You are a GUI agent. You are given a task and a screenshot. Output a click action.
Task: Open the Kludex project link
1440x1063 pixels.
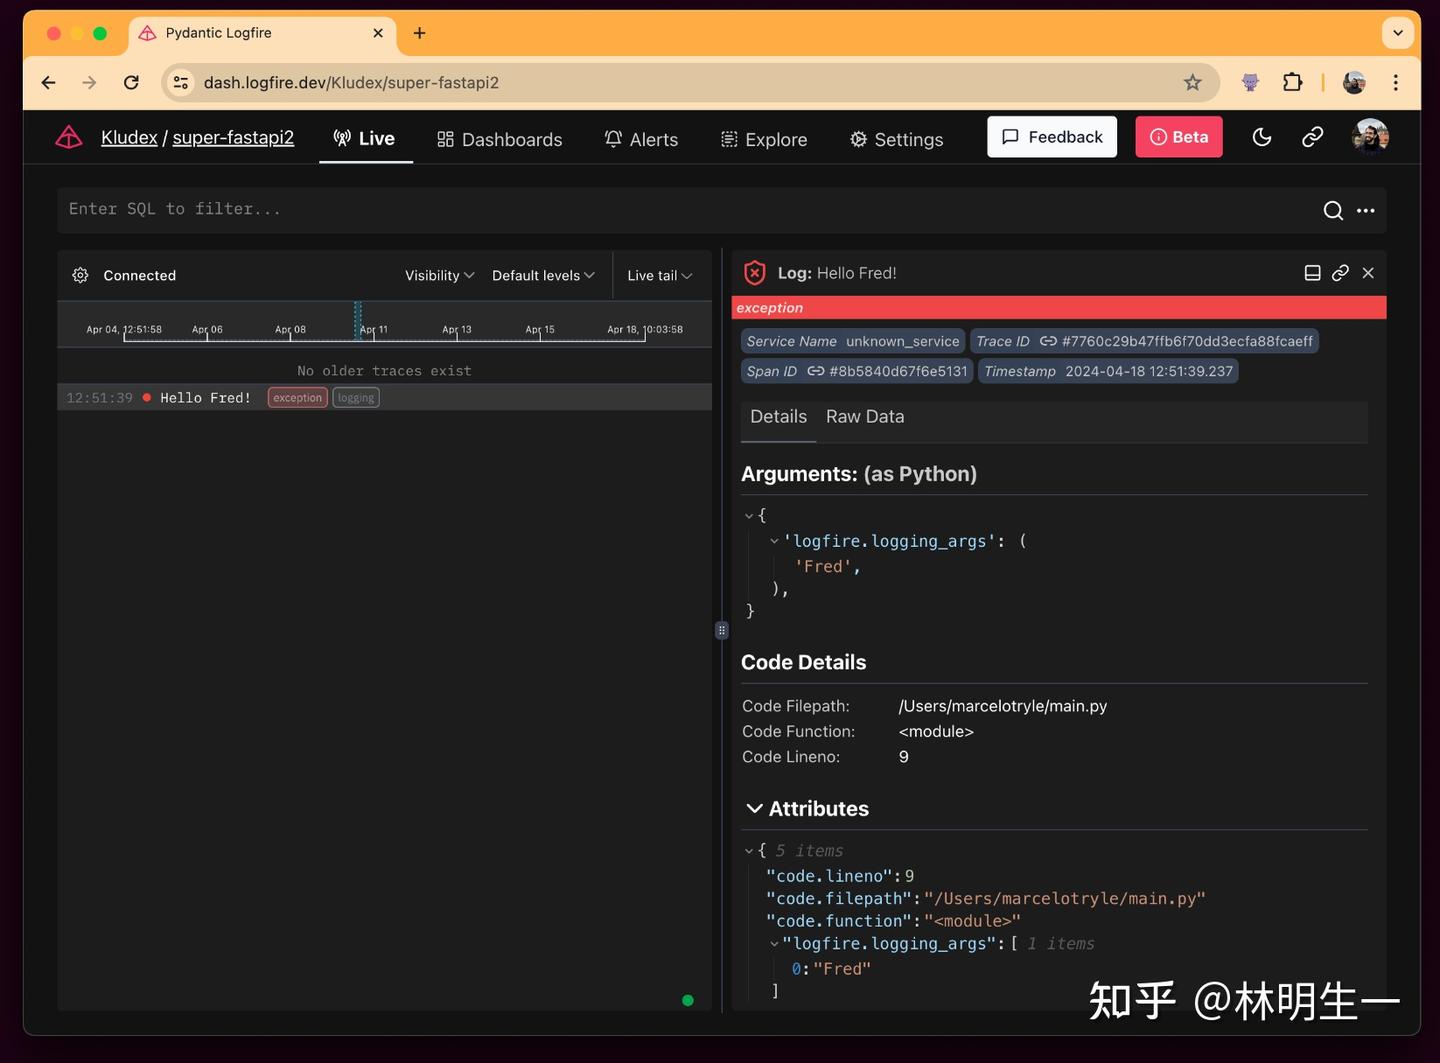pos(129,137)
